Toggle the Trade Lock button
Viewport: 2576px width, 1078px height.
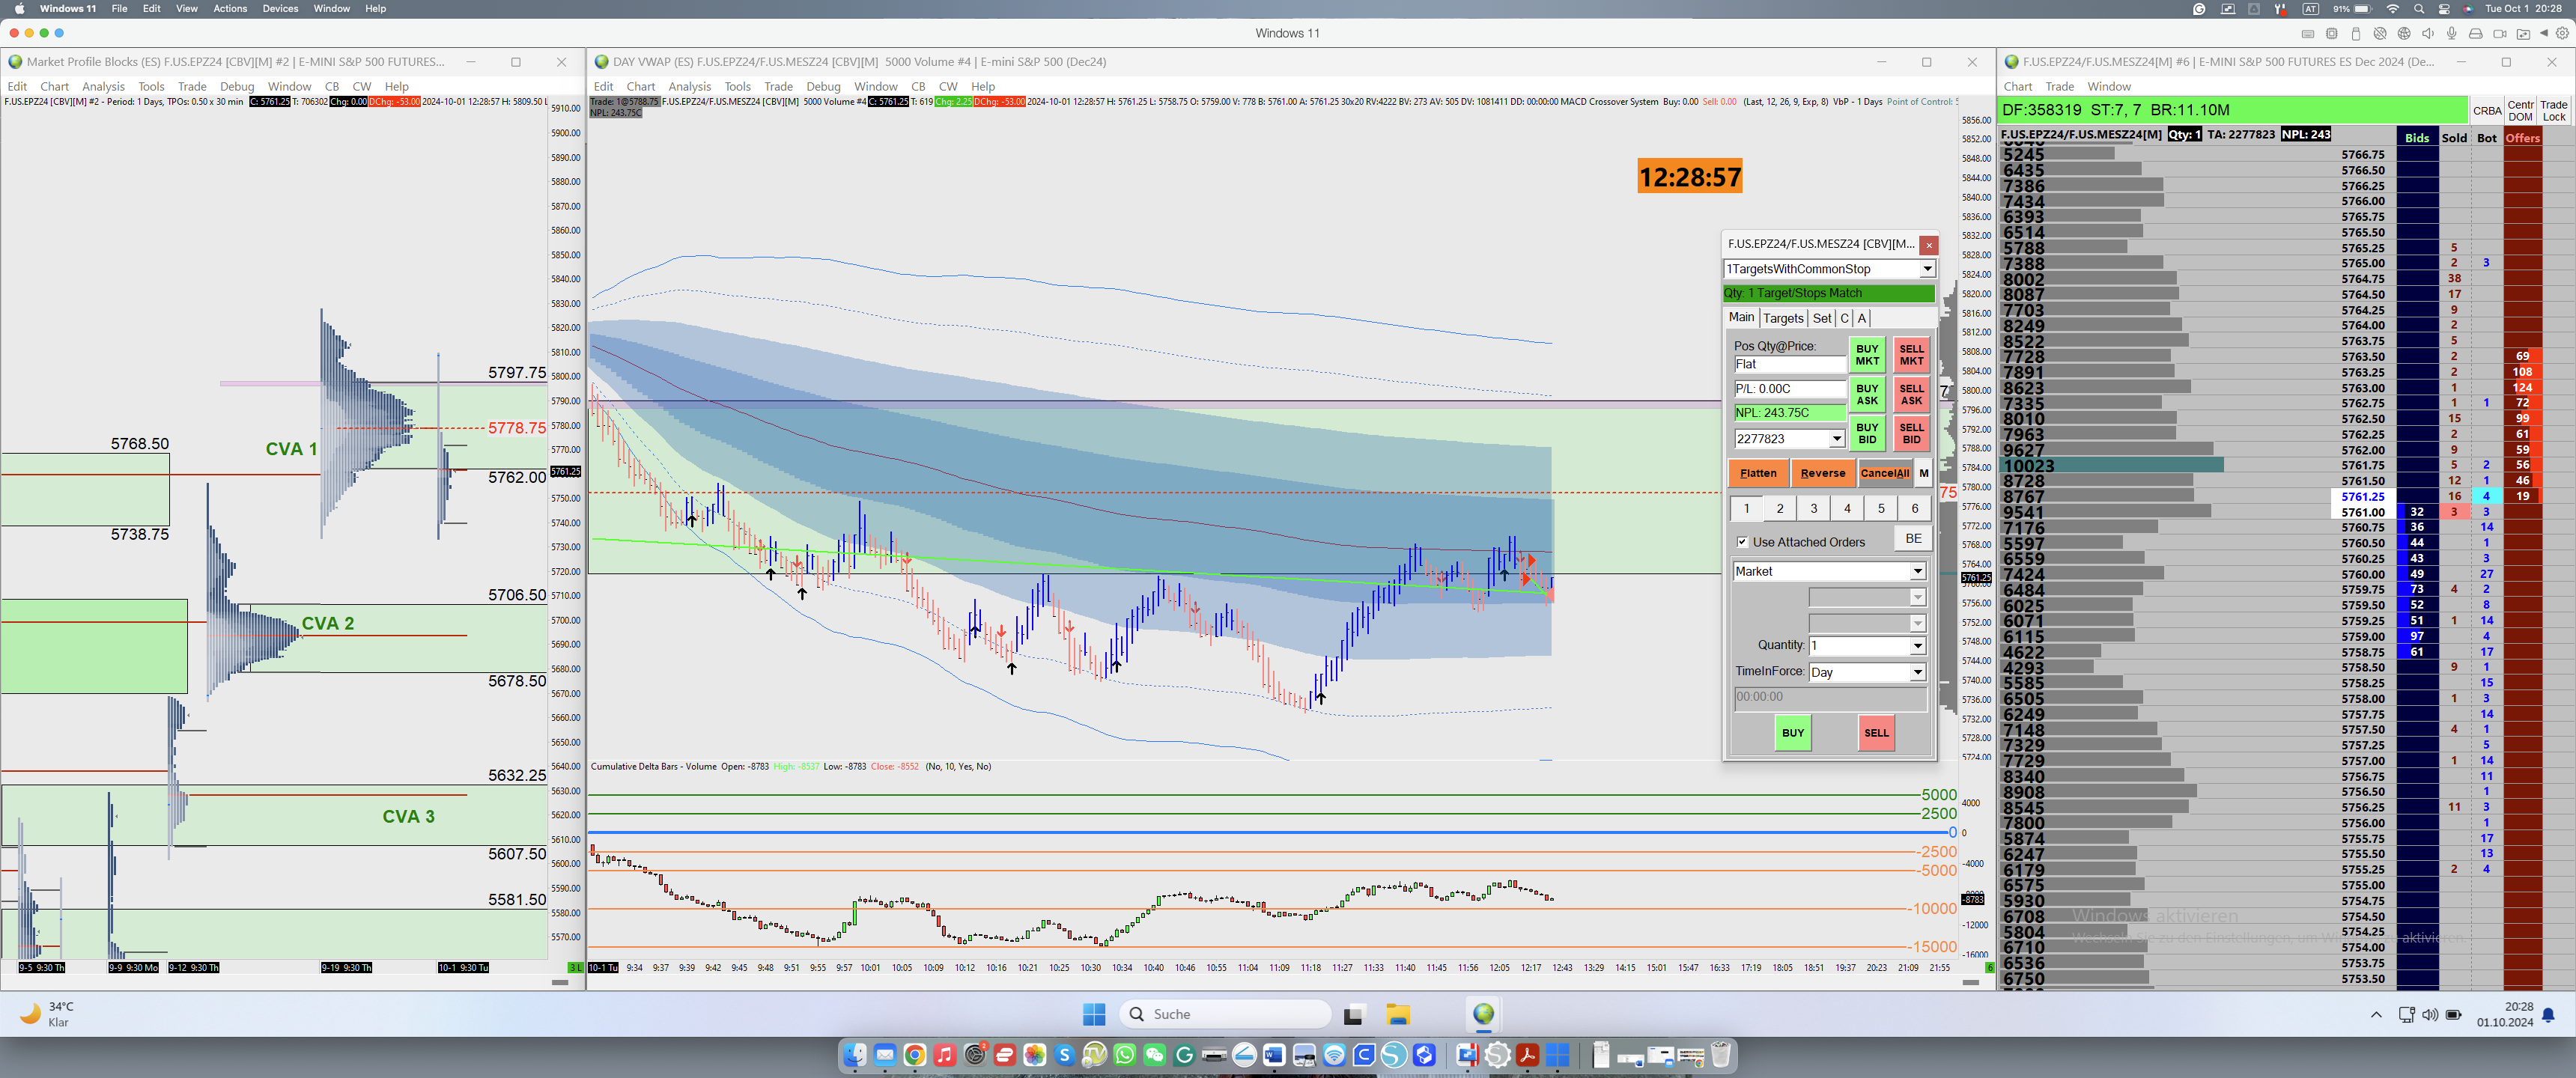(2553, 110)
